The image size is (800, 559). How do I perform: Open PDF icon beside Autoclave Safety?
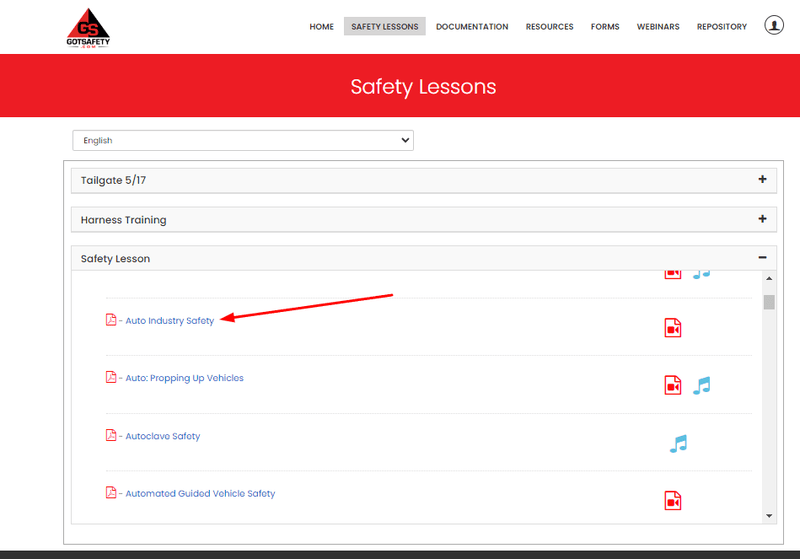click(111, 436)
